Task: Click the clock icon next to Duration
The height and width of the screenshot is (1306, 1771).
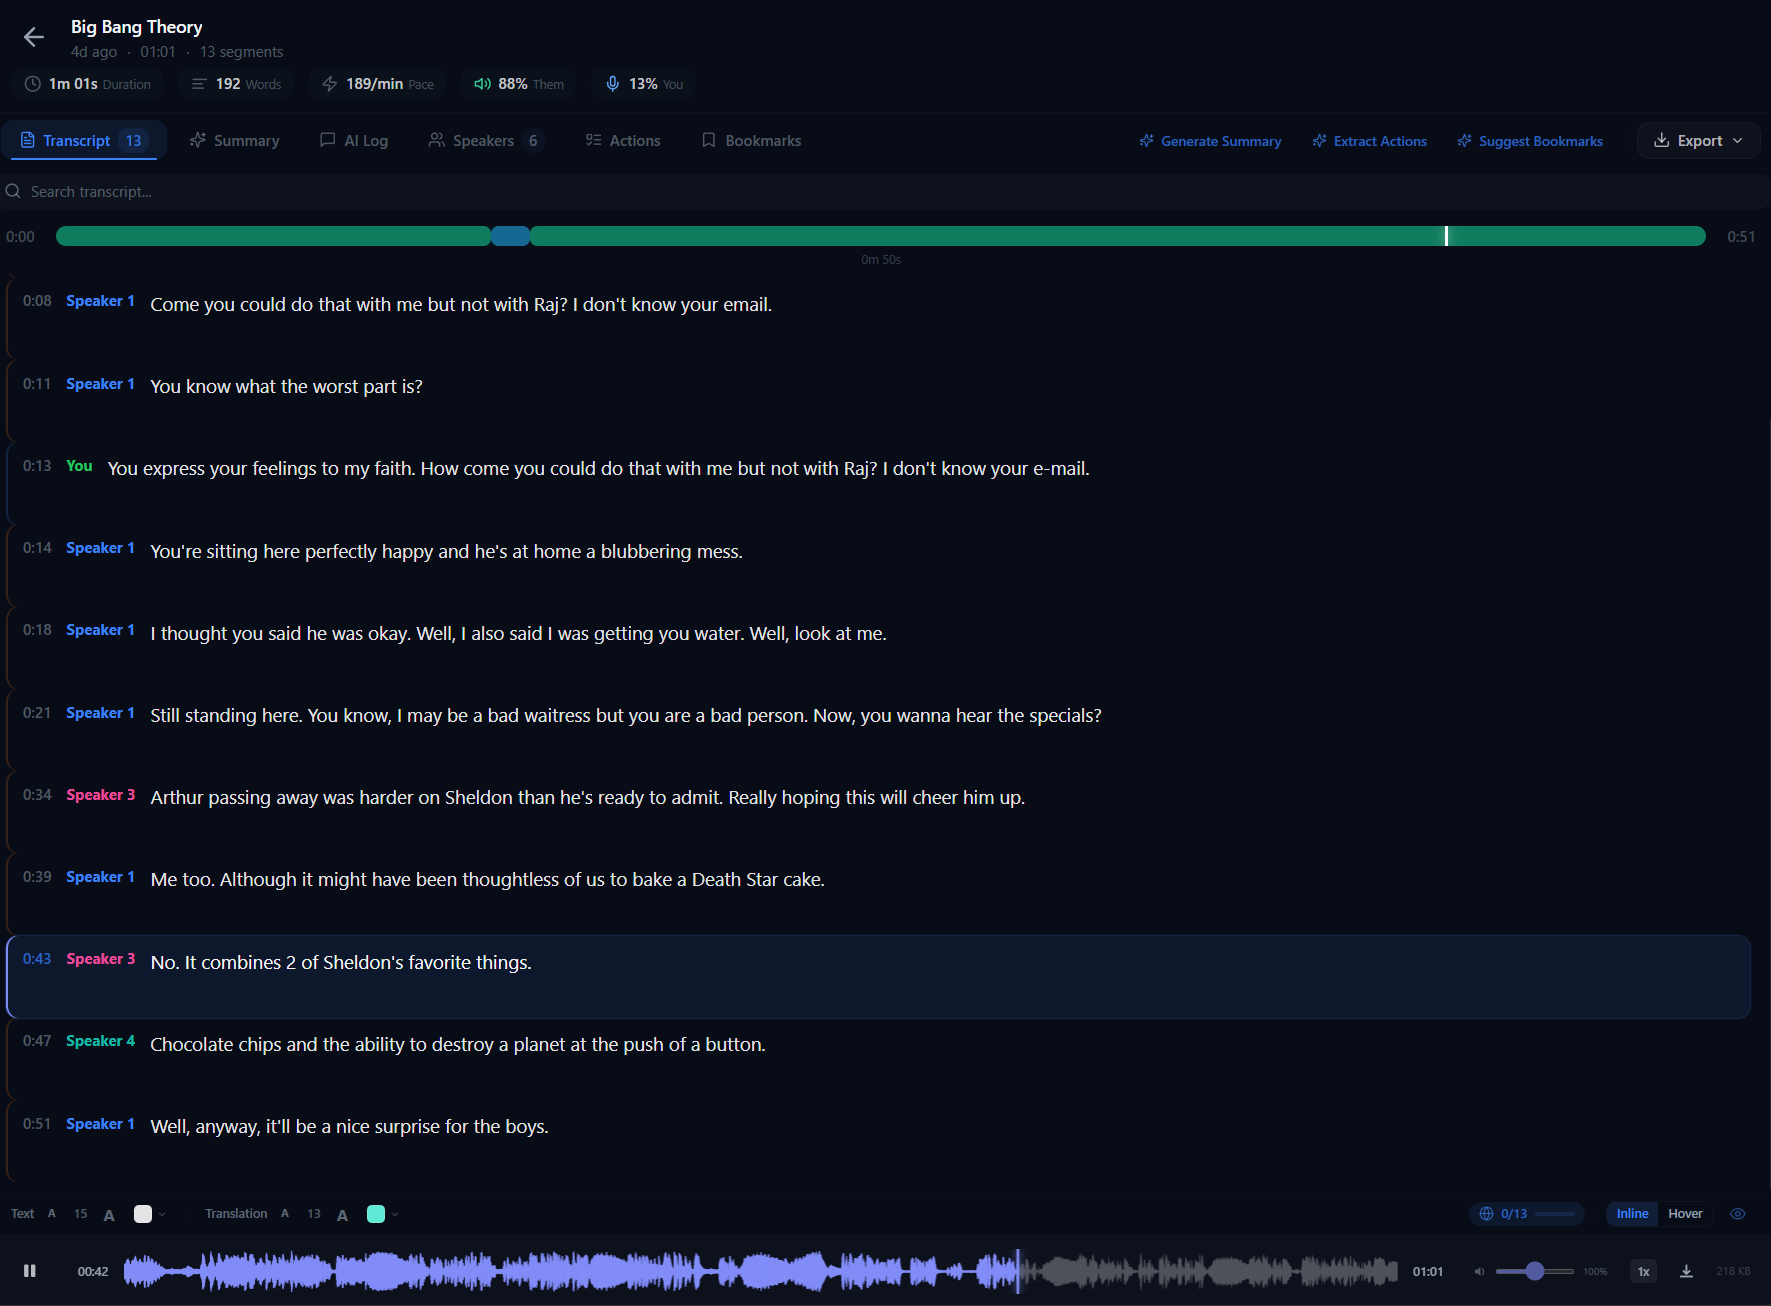Action: [x=32, y=84]
